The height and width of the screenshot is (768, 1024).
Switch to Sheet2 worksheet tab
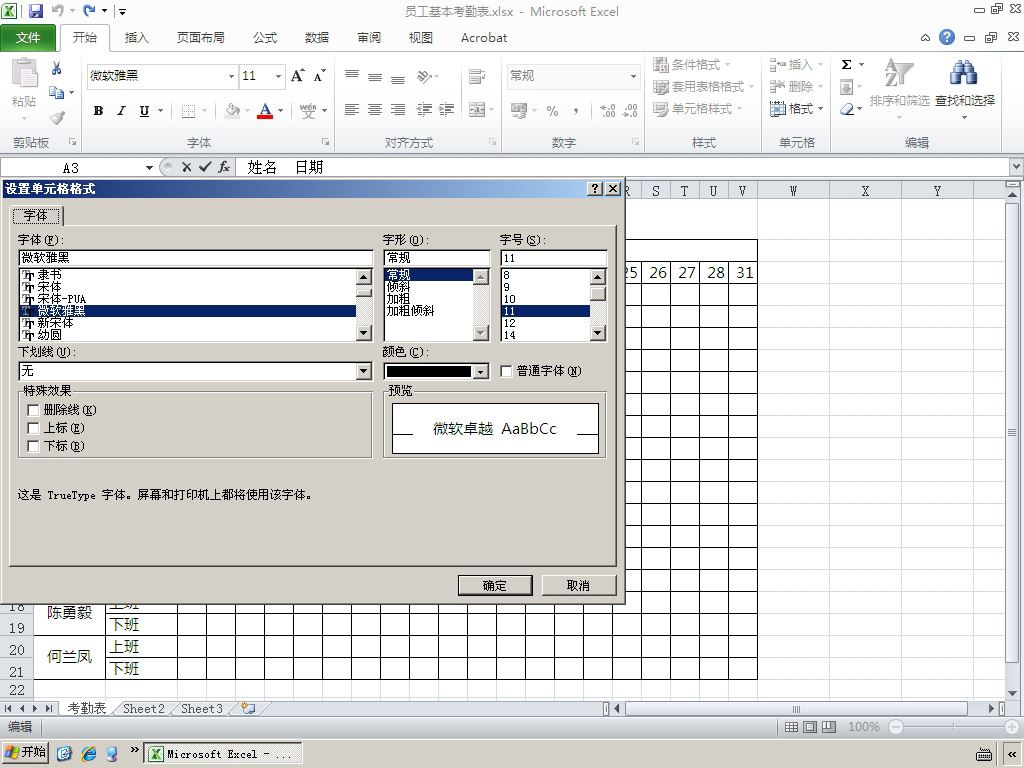pyautogui.click(x=144, y=709)
